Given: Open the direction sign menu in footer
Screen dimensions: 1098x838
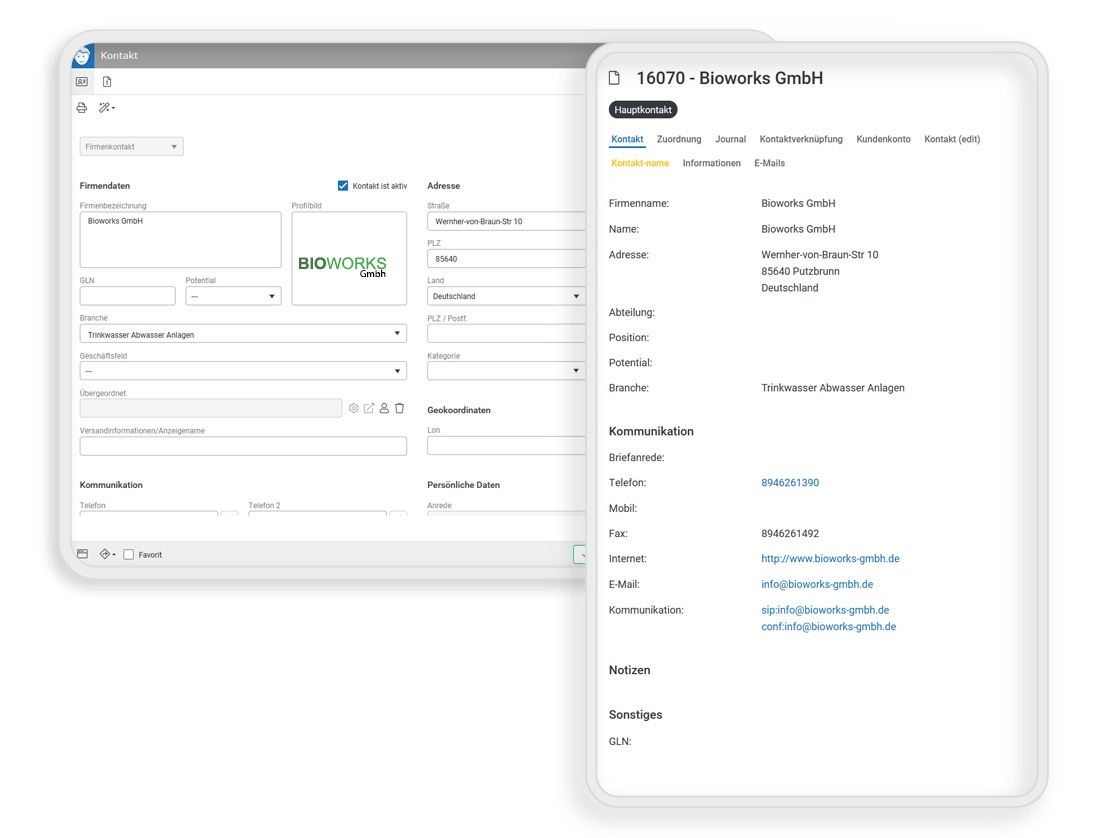Looking at the screenshot, I should (x=106, y=554).
